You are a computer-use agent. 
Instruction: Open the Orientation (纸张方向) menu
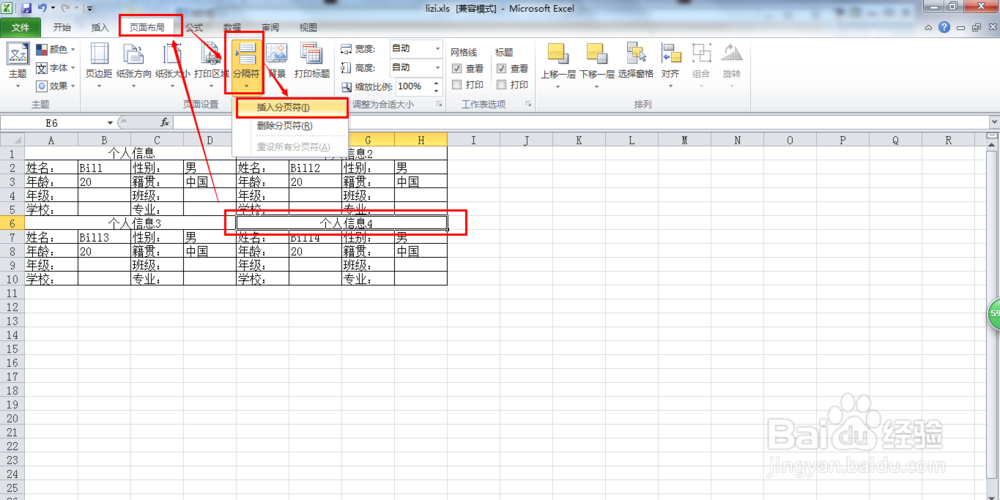tap(134, 66)
